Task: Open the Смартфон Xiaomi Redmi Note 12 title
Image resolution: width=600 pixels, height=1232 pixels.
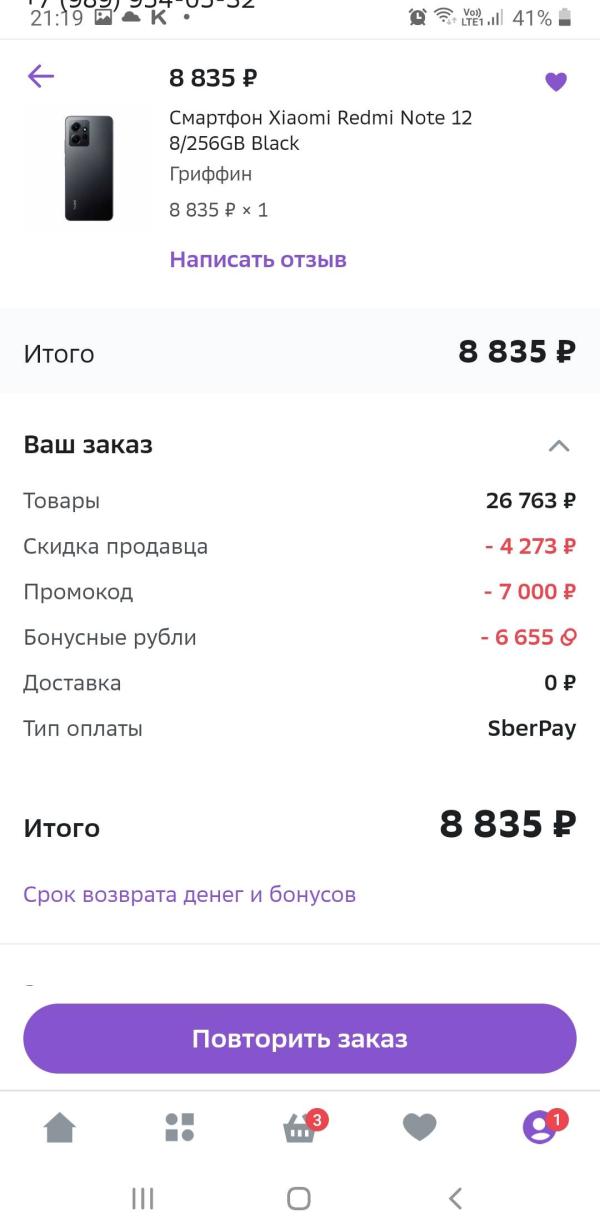Action: 320,131
